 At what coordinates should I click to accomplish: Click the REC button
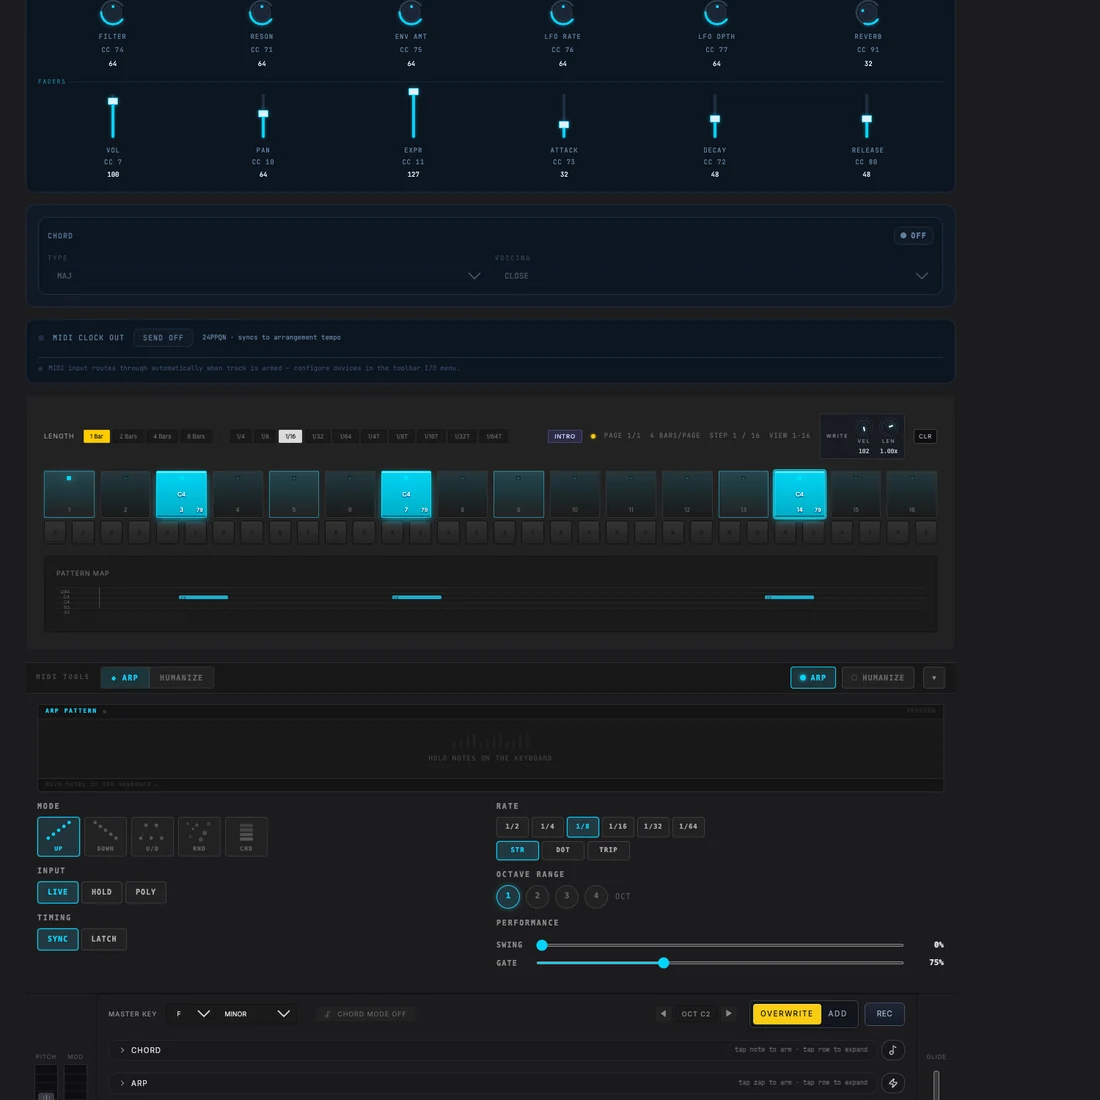tap(884, 1014)
